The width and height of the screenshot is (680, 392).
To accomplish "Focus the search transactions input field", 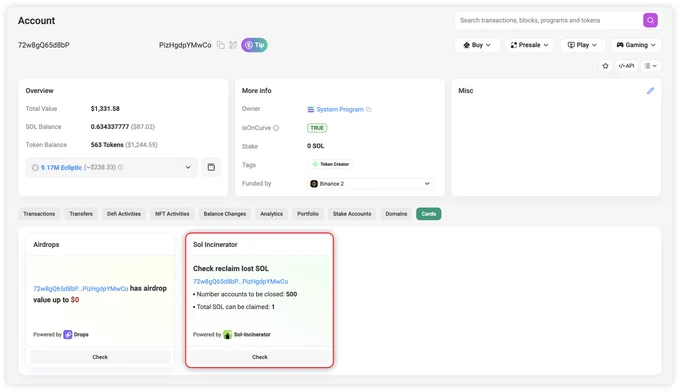I will 549,20.
